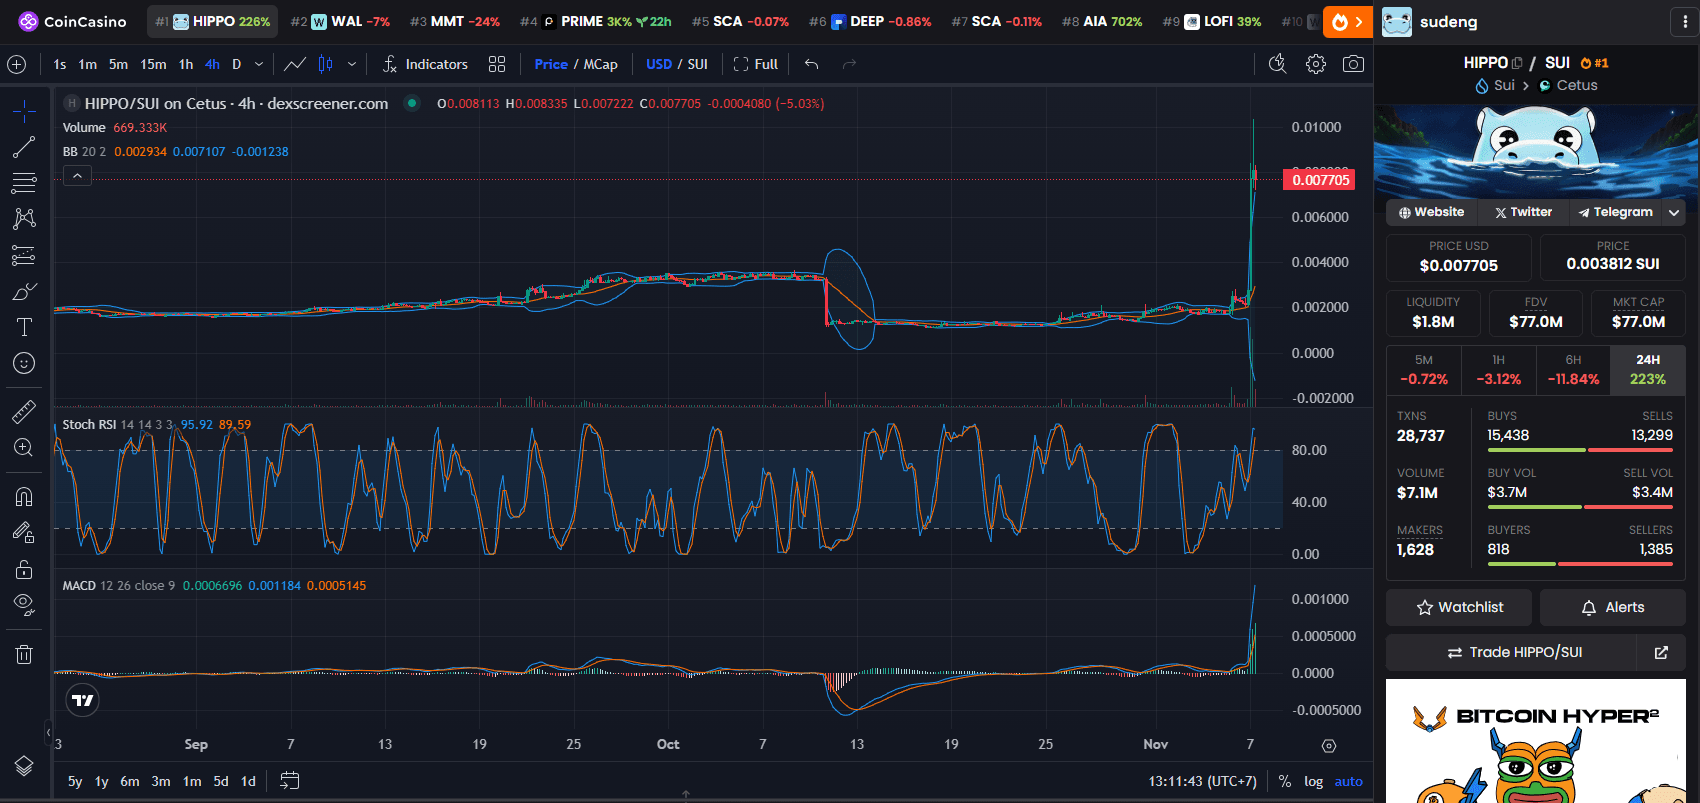
Task: Toggle auto scale mode
Action: (x=1349, y=781)
